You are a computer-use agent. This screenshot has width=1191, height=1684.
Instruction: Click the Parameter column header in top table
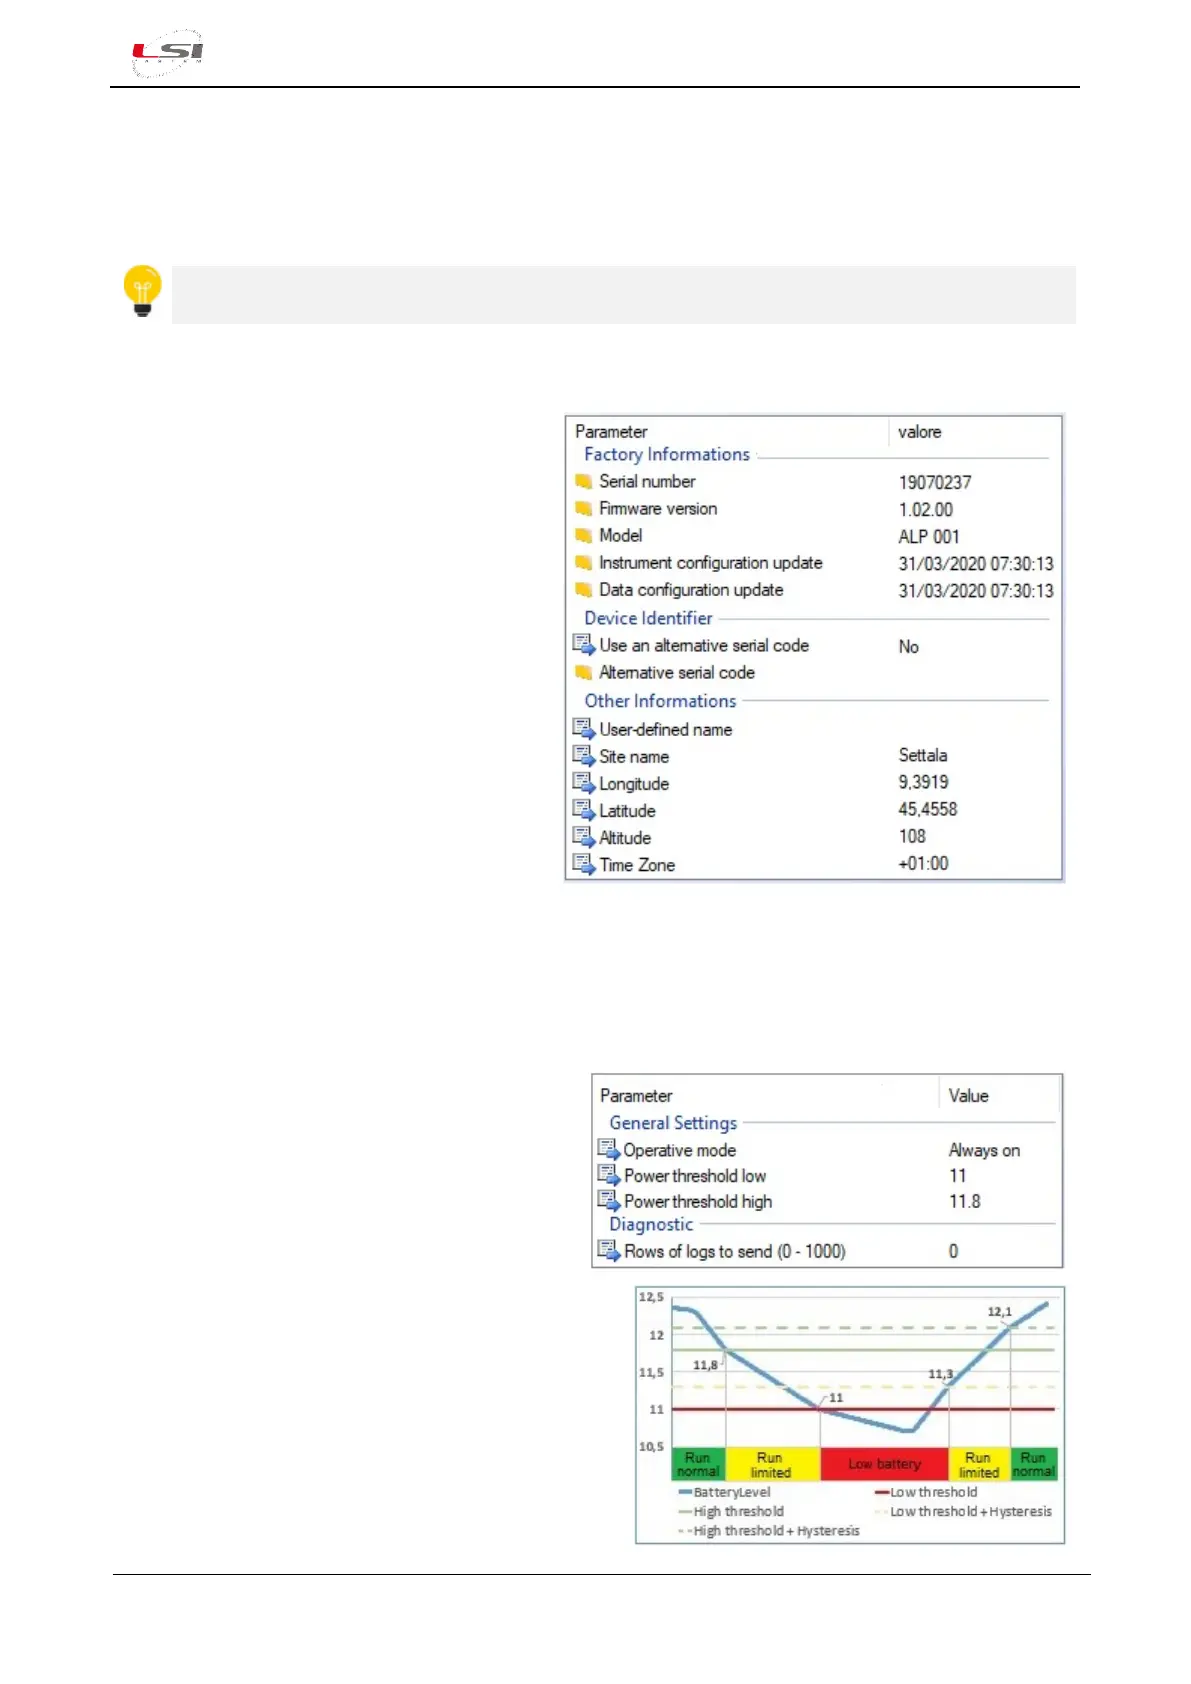(x=611, y=432)
